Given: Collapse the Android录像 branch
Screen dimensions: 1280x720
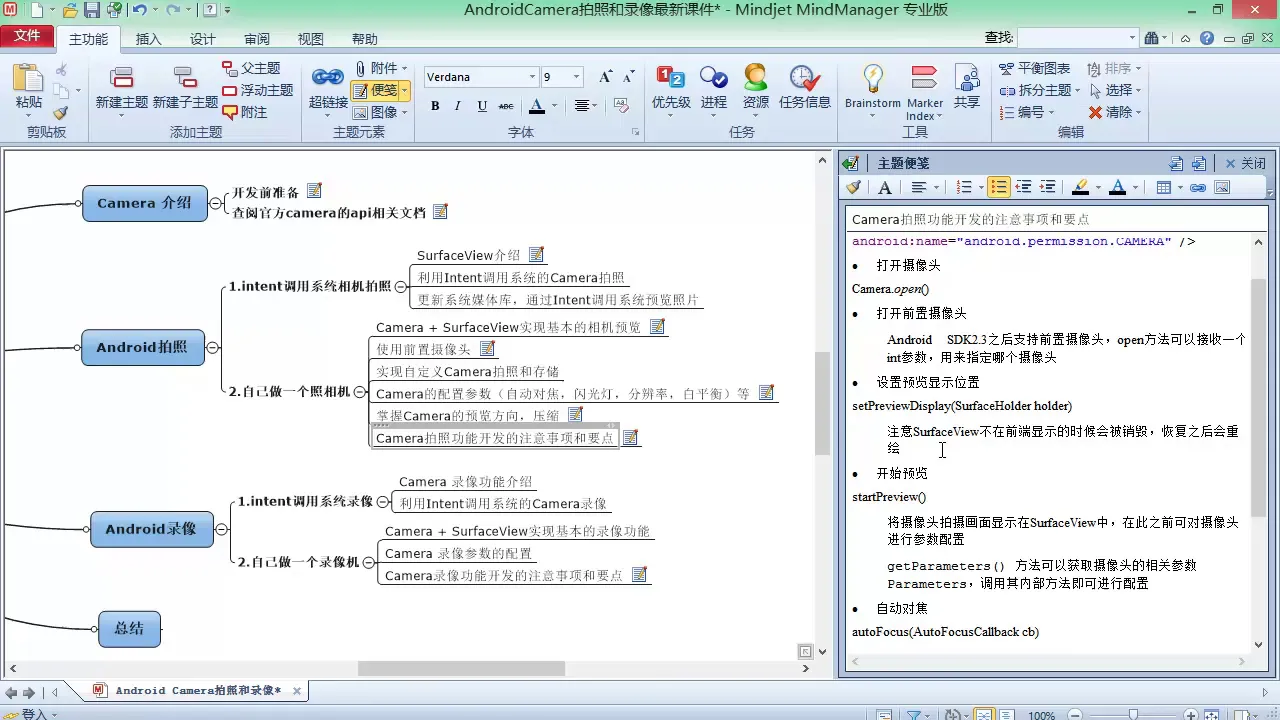Looking at the screenshot, I should pyautogui.click(x=221, y=529).
